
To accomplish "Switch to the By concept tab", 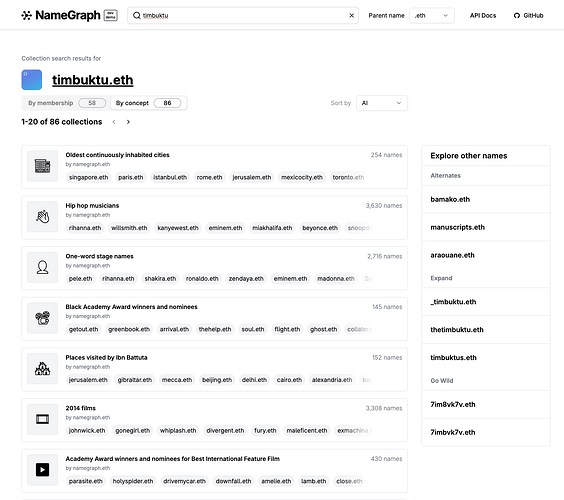I will click(148, 103).
